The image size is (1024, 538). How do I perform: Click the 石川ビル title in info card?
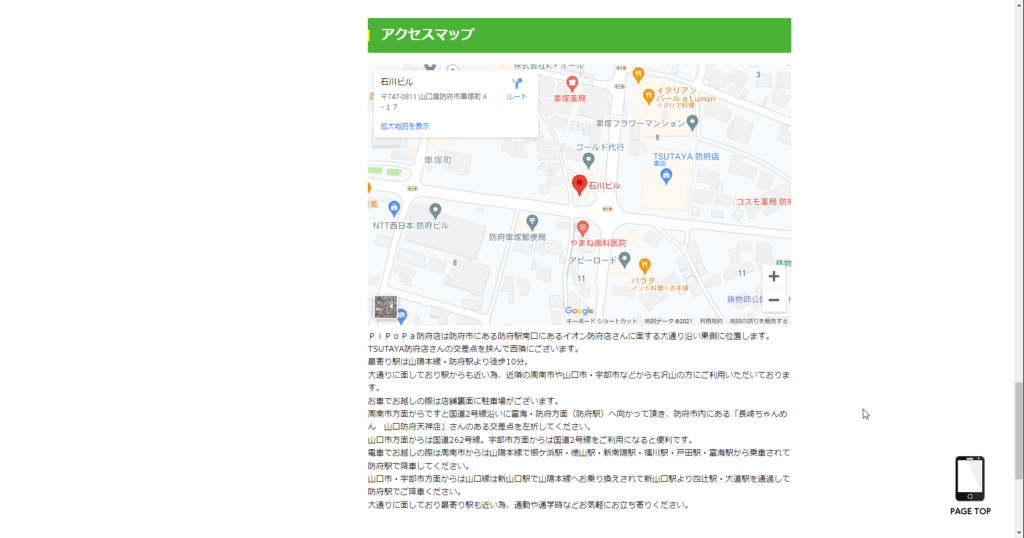[x=397, y=82]
